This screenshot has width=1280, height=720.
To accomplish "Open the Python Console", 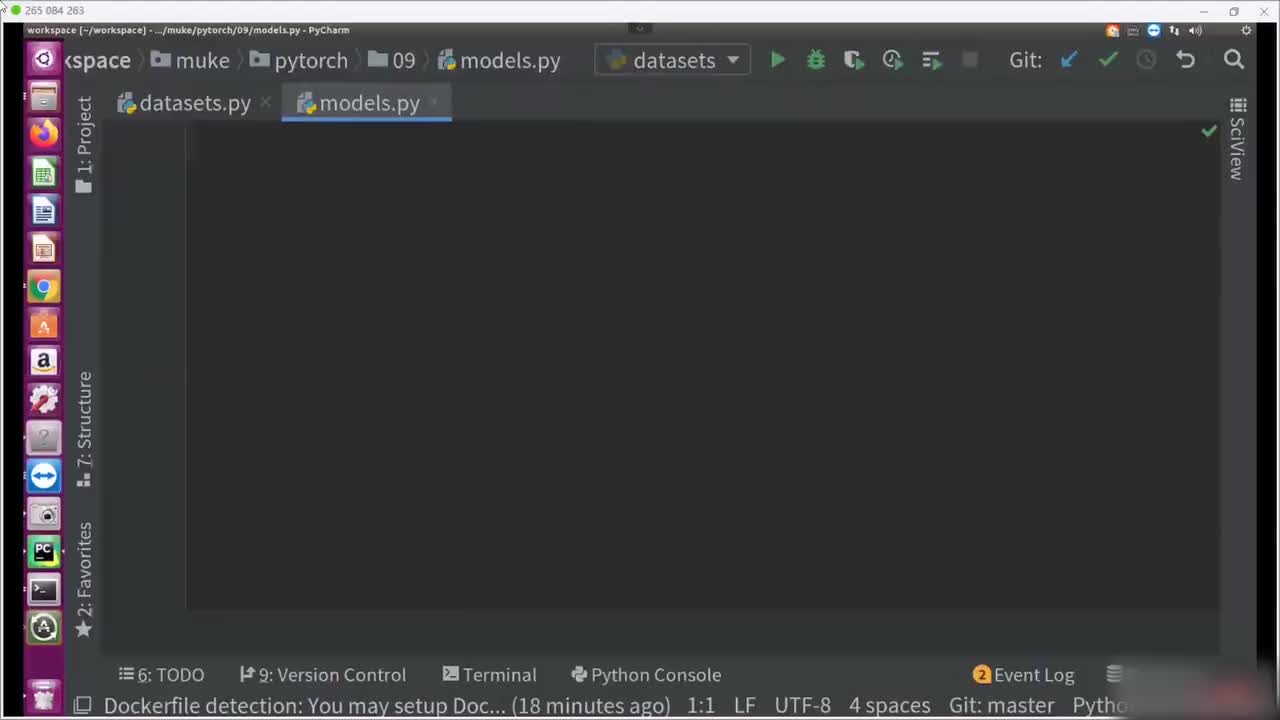I will tap(646, 675).
